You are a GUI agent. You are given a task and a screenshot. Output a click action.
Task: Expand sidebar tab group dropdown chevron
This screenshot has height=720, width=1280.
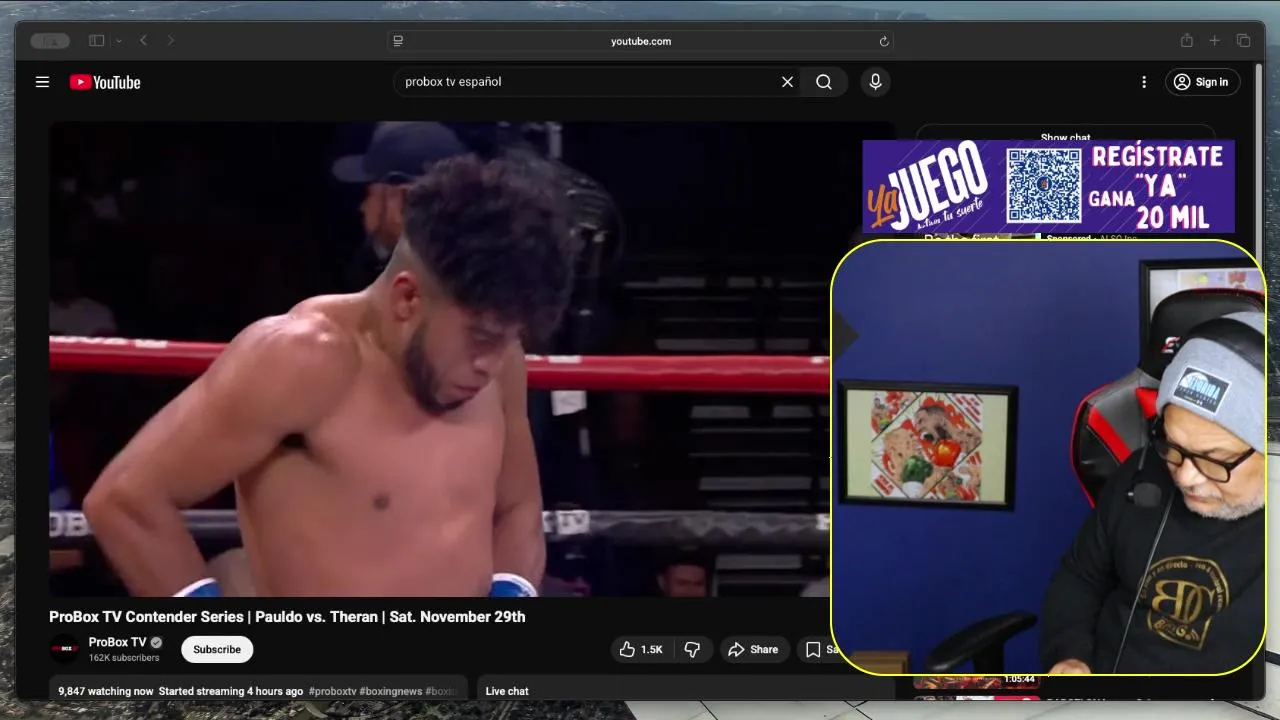(118, 41)
